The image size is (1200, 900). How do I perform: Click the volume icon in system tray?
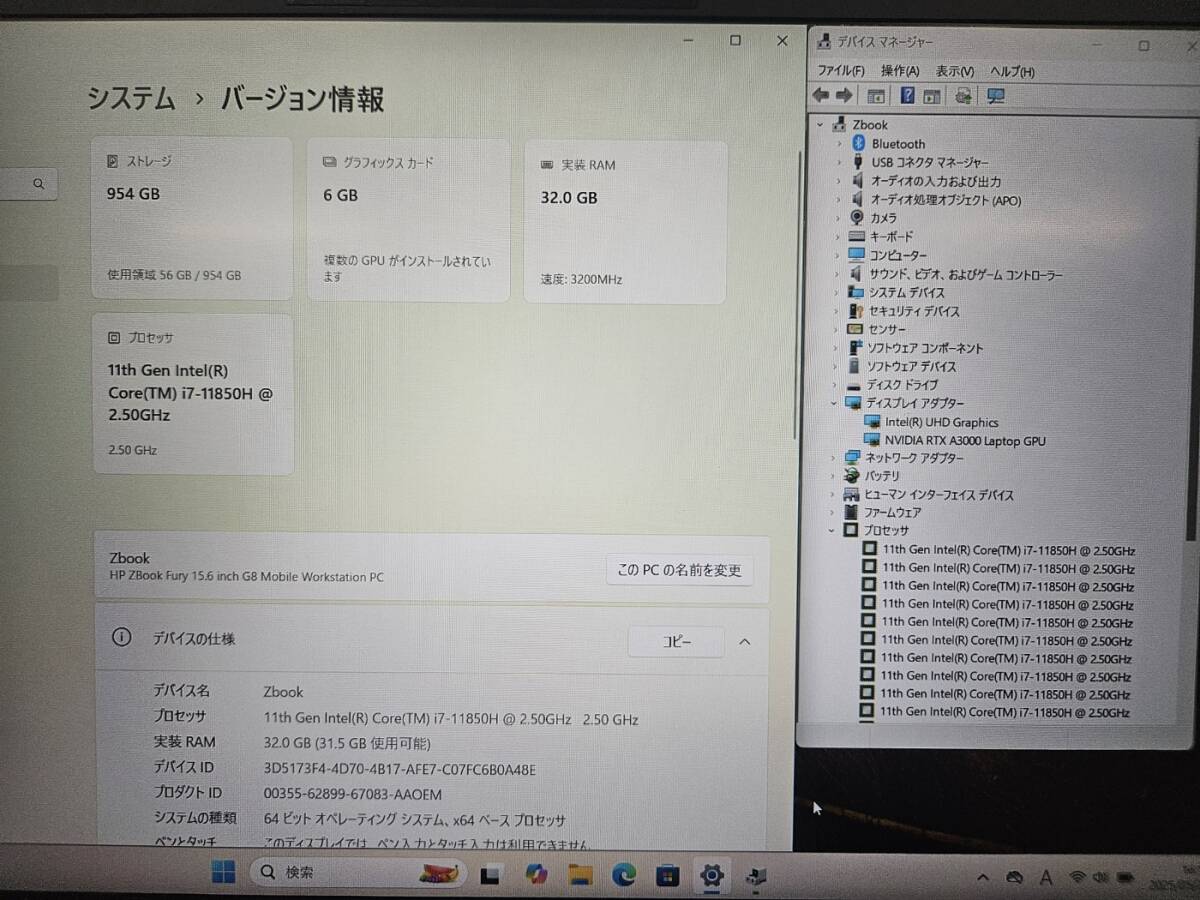[x=1100, y=878]
